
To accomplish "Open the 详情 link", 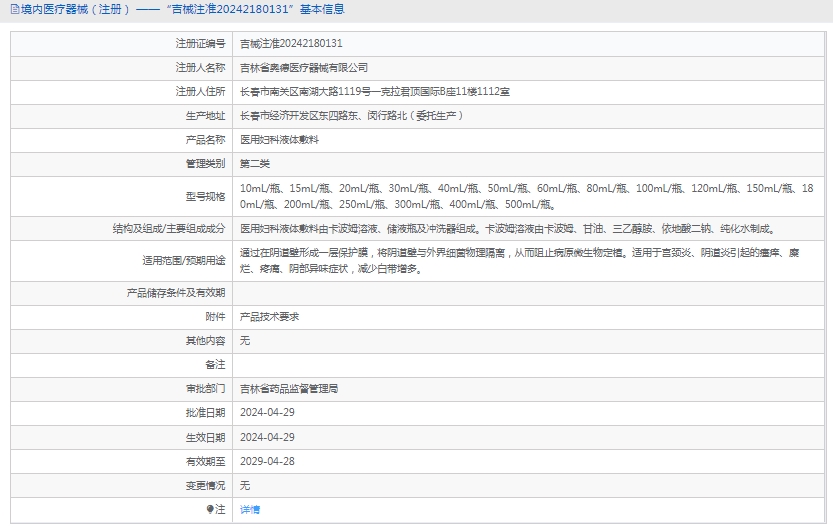I will point(250,509).
